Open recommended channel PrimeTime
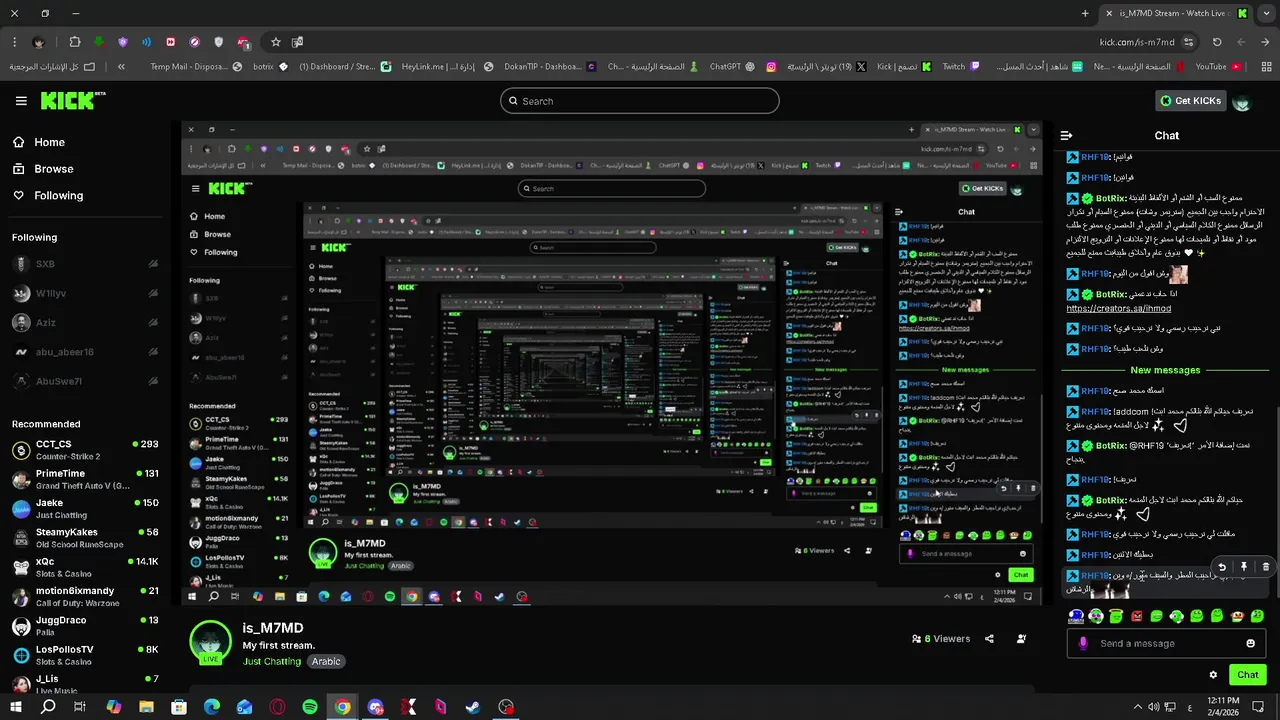The width and height of the screenshot is (1280, 720). coord(85,479)
